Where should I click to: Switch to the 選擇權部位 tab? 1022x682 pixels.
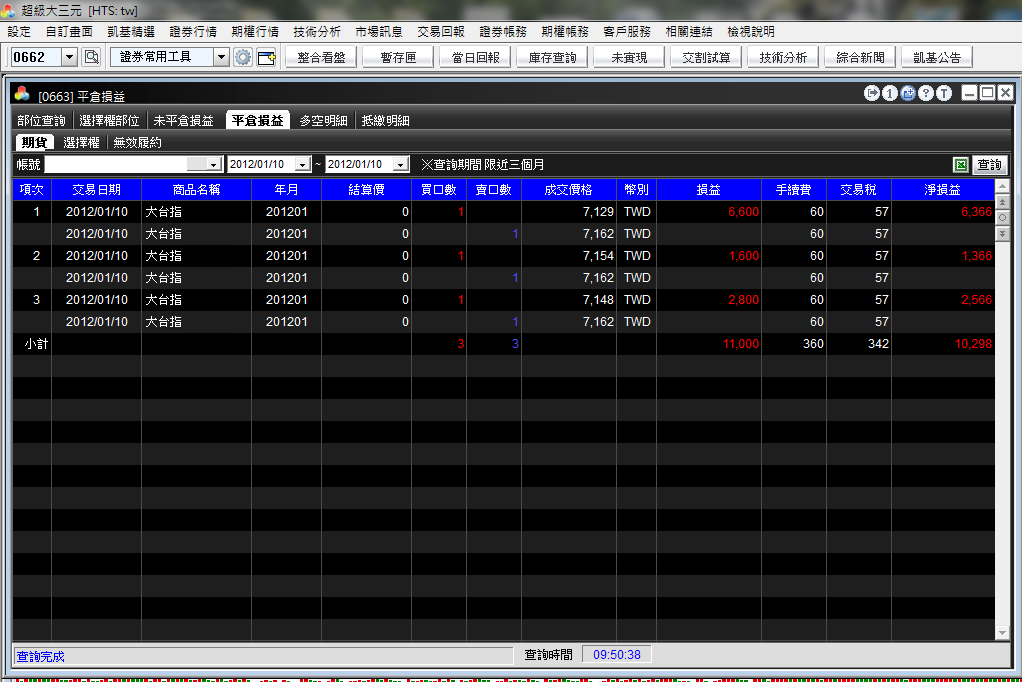tap(110, 121)
